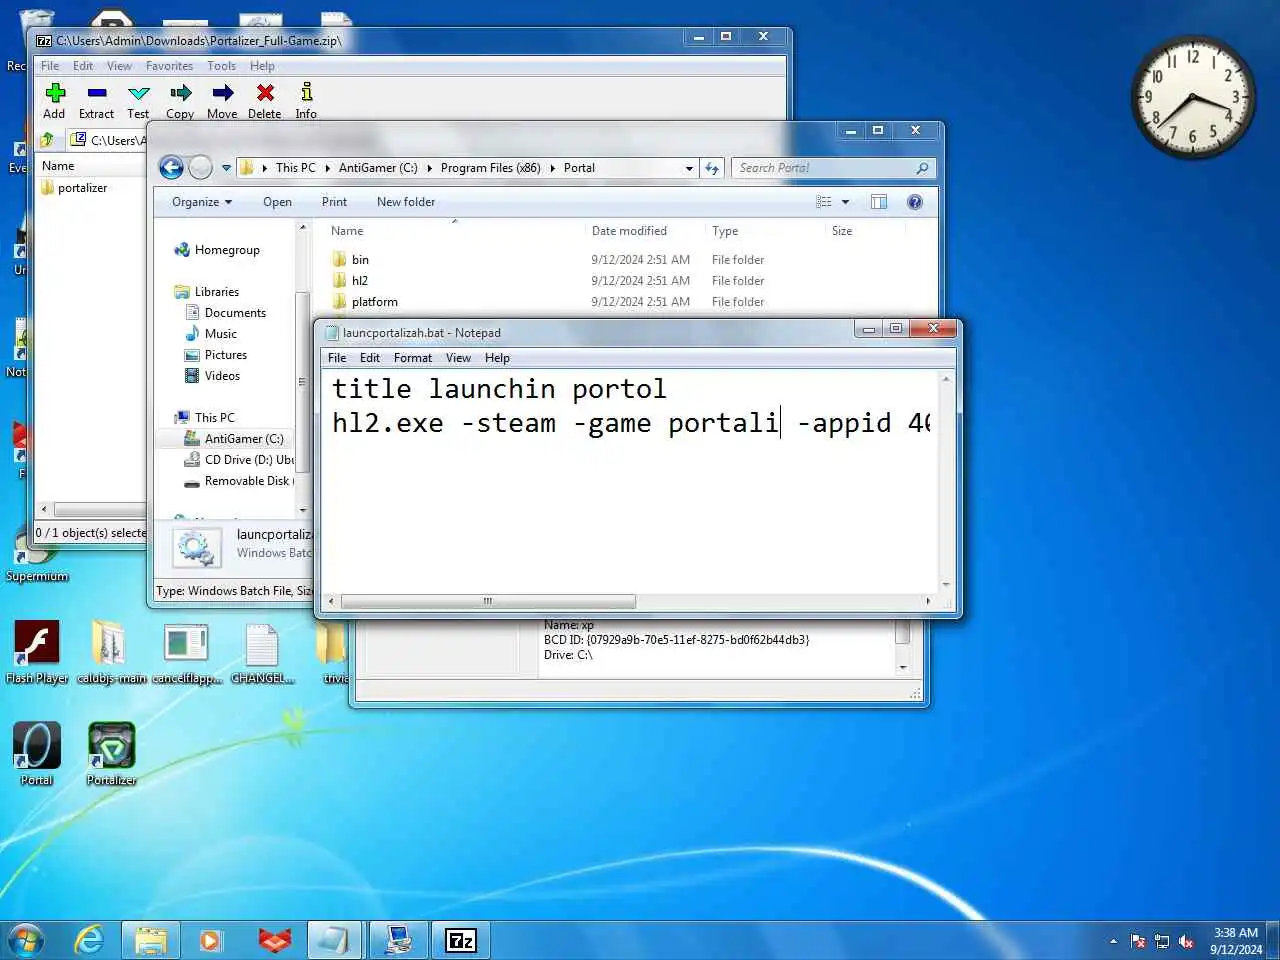Click the Refresh button beside the address bar

[712, 168]
